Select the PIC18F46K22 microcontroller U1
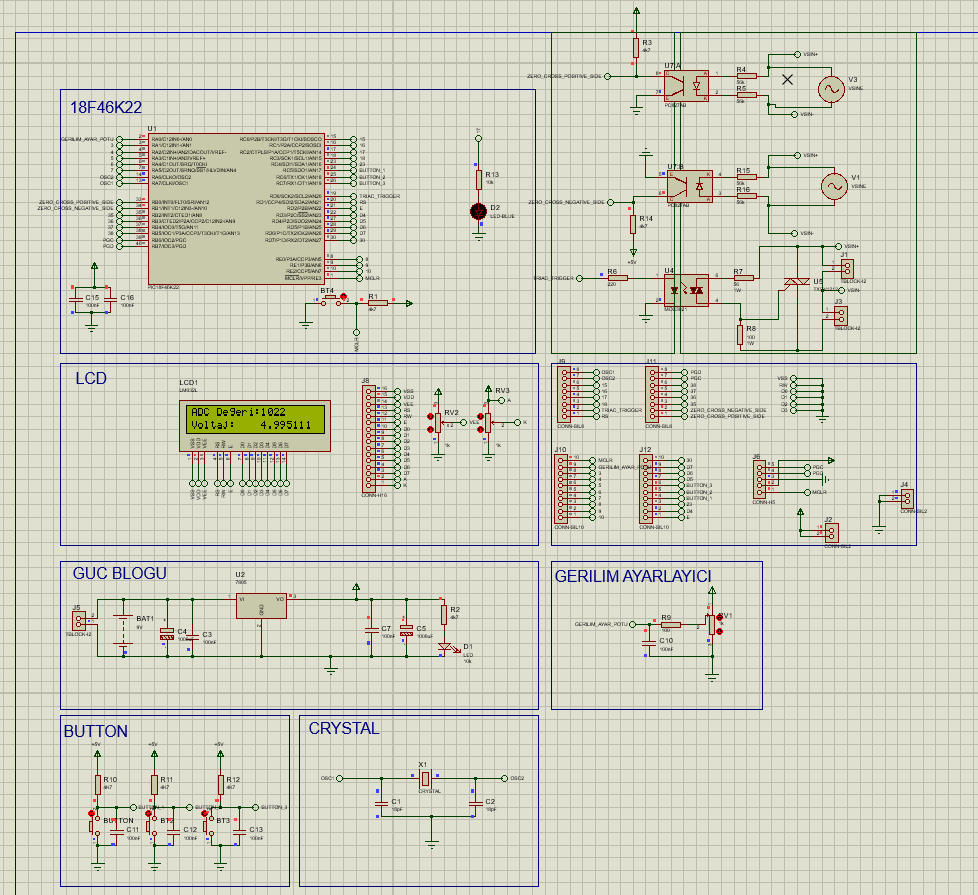The width and height of the screenshot is (978, 895). point(236,209)
